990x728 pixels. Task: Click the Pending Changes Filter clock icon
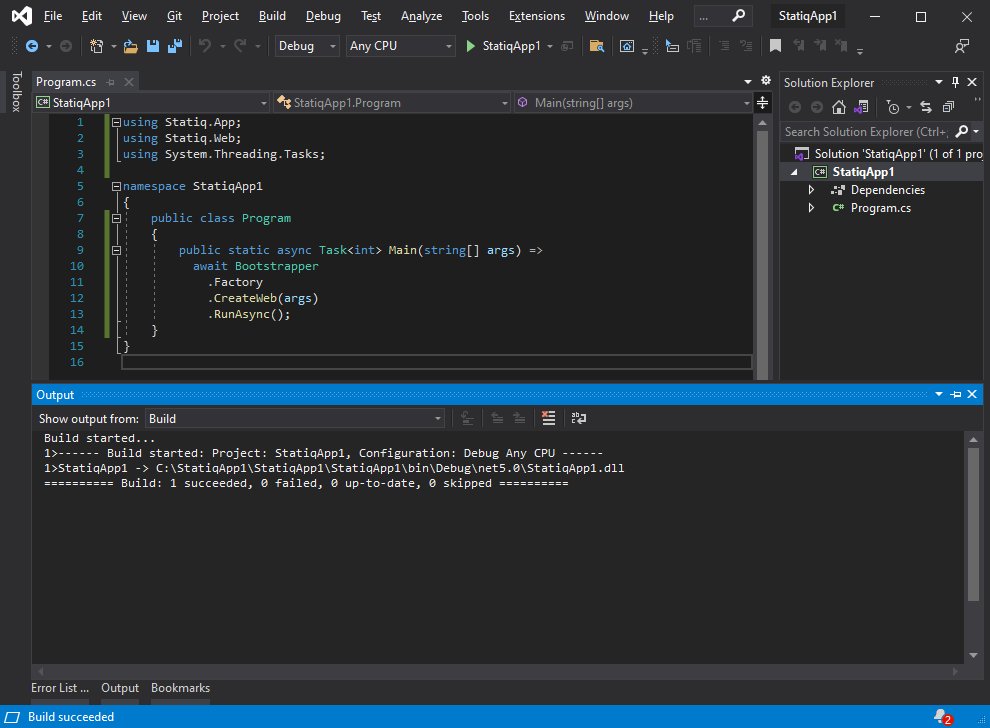click(x=893, y=107)
